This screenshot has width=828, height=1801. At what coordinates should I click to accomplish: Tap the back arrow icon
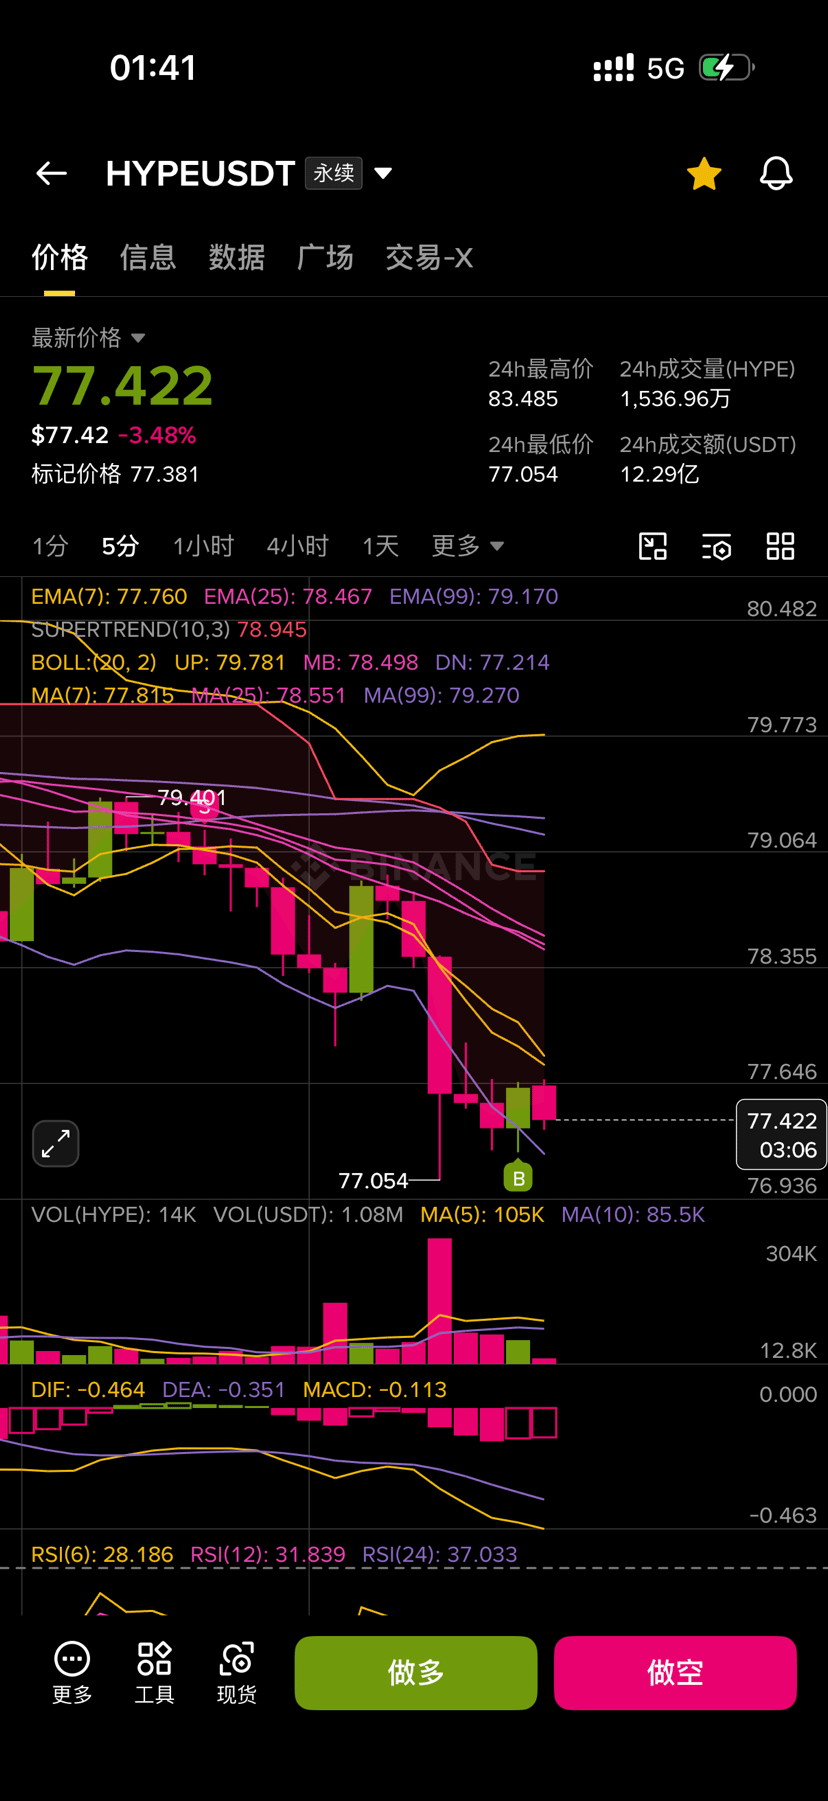(51, 173)
